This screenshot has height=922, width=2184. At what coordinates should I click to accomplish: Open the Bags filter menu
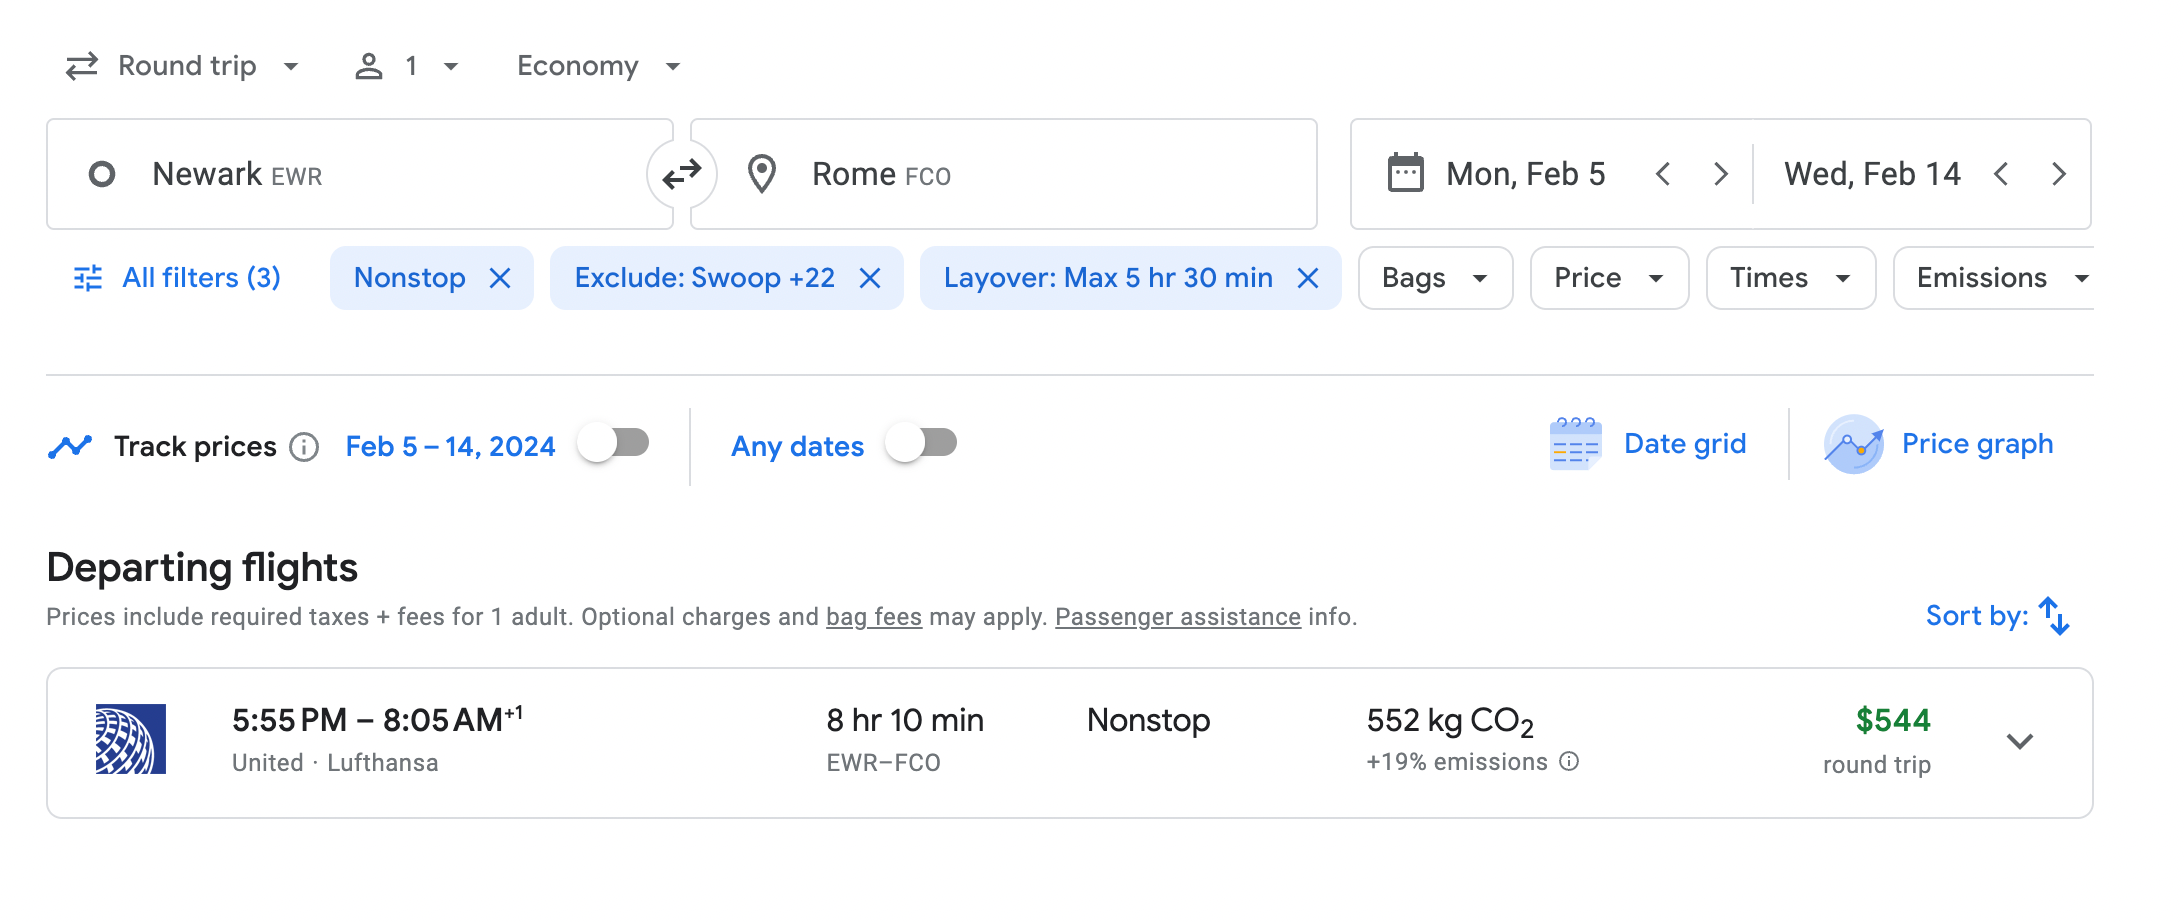1434,278
